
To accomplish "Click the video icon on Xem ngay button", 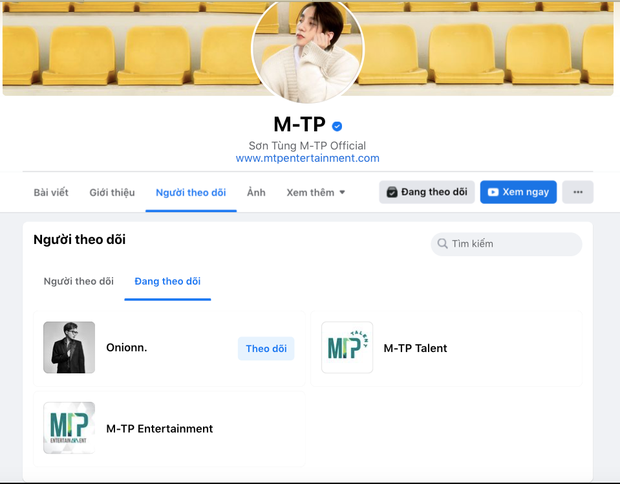I will pos(493,192).
